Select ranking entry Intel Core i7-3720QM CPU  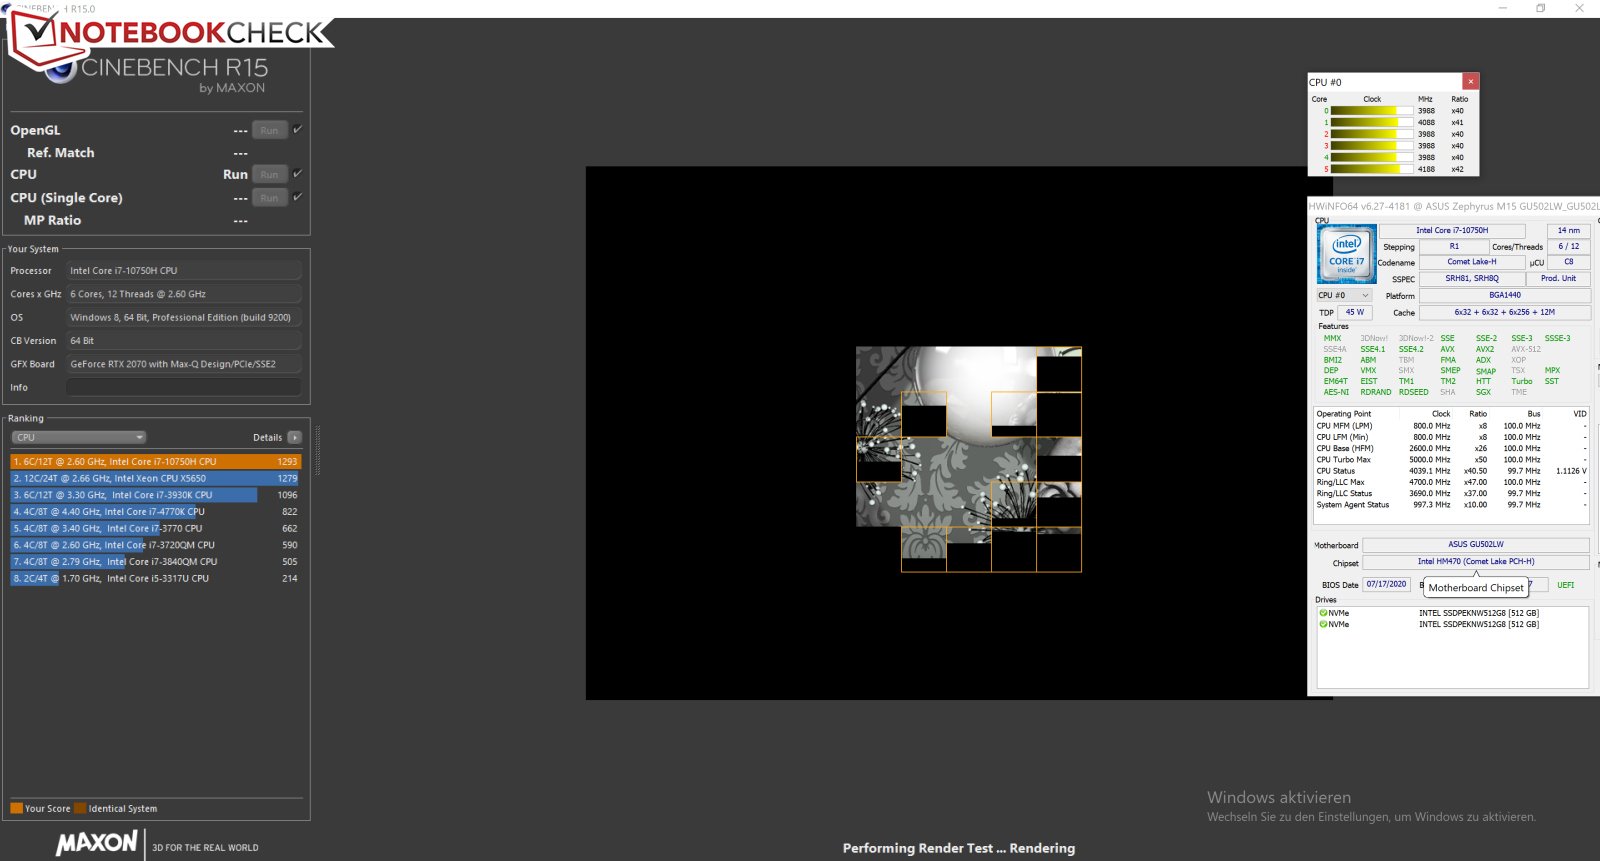pos(155,545)
